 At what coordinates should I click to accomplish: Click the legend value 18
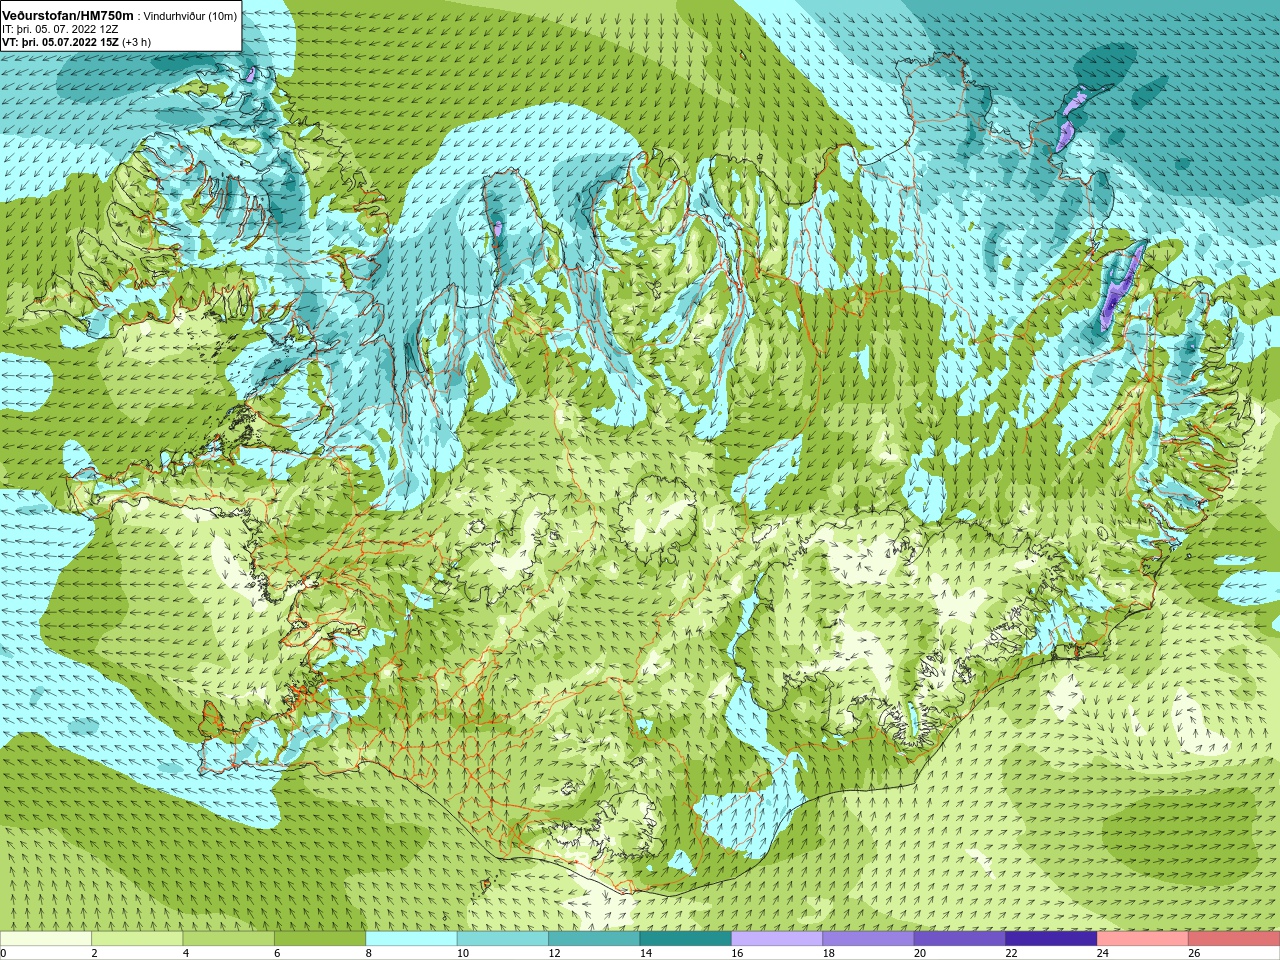pos(828,953)
